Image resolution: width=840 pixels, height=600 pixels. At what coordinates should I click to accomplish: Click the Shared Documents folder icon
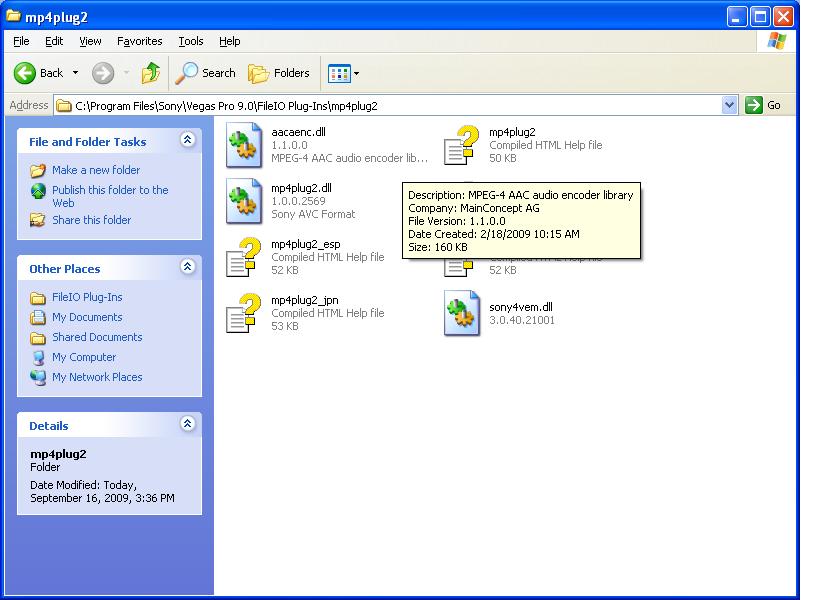(x=38, y=338)
